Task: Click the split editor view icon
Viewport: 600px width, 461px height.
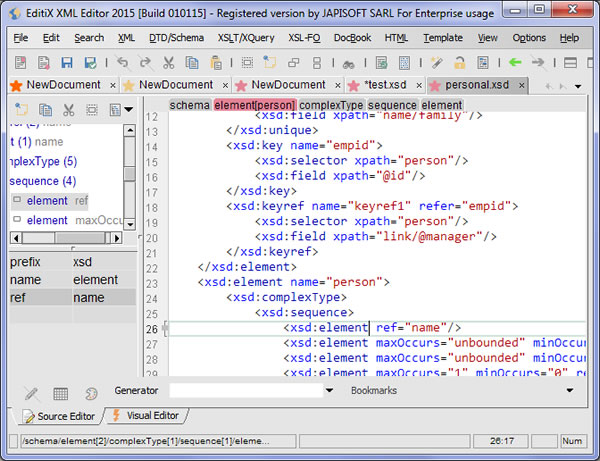Action: coord(570,62)
